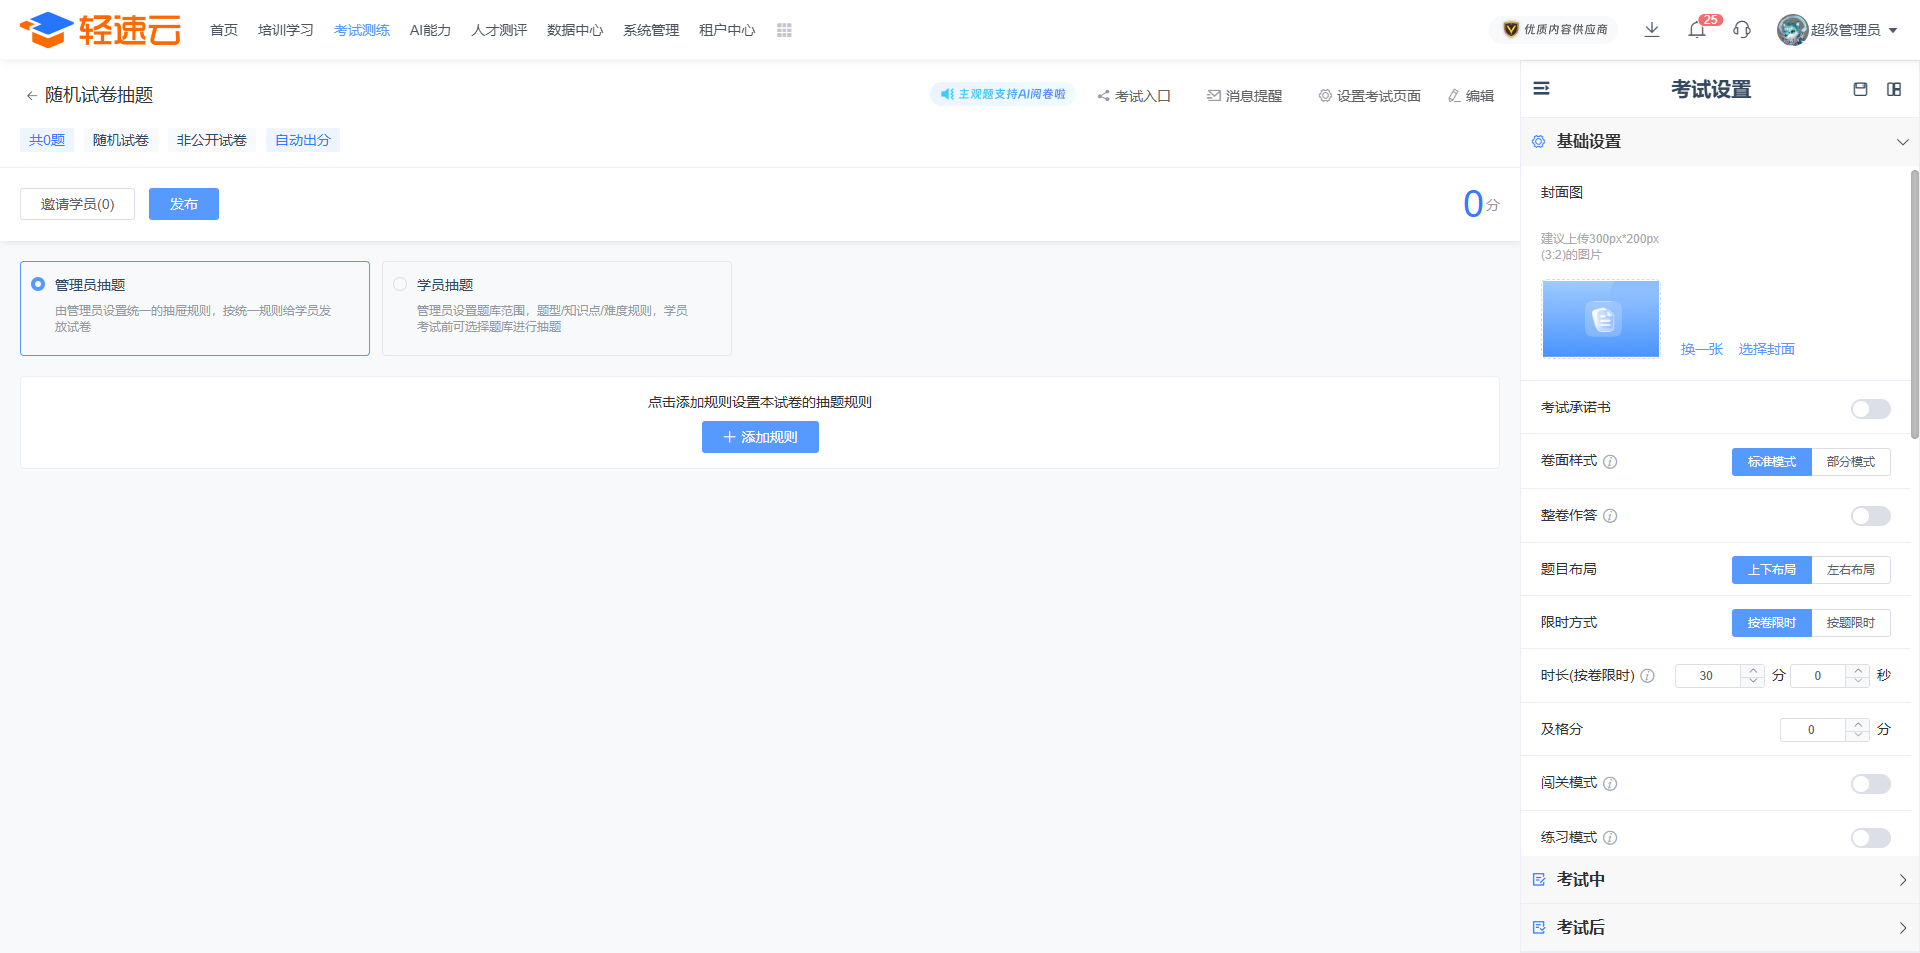Image resolution: width=1920 pixels, height=953 pixels.
Task: Collapse settings panel with hamburger icon
Action: point(1542,89)
